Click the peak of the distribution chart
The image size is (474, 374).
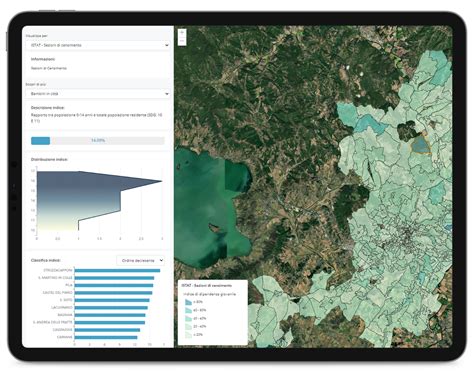coord(161,181)
